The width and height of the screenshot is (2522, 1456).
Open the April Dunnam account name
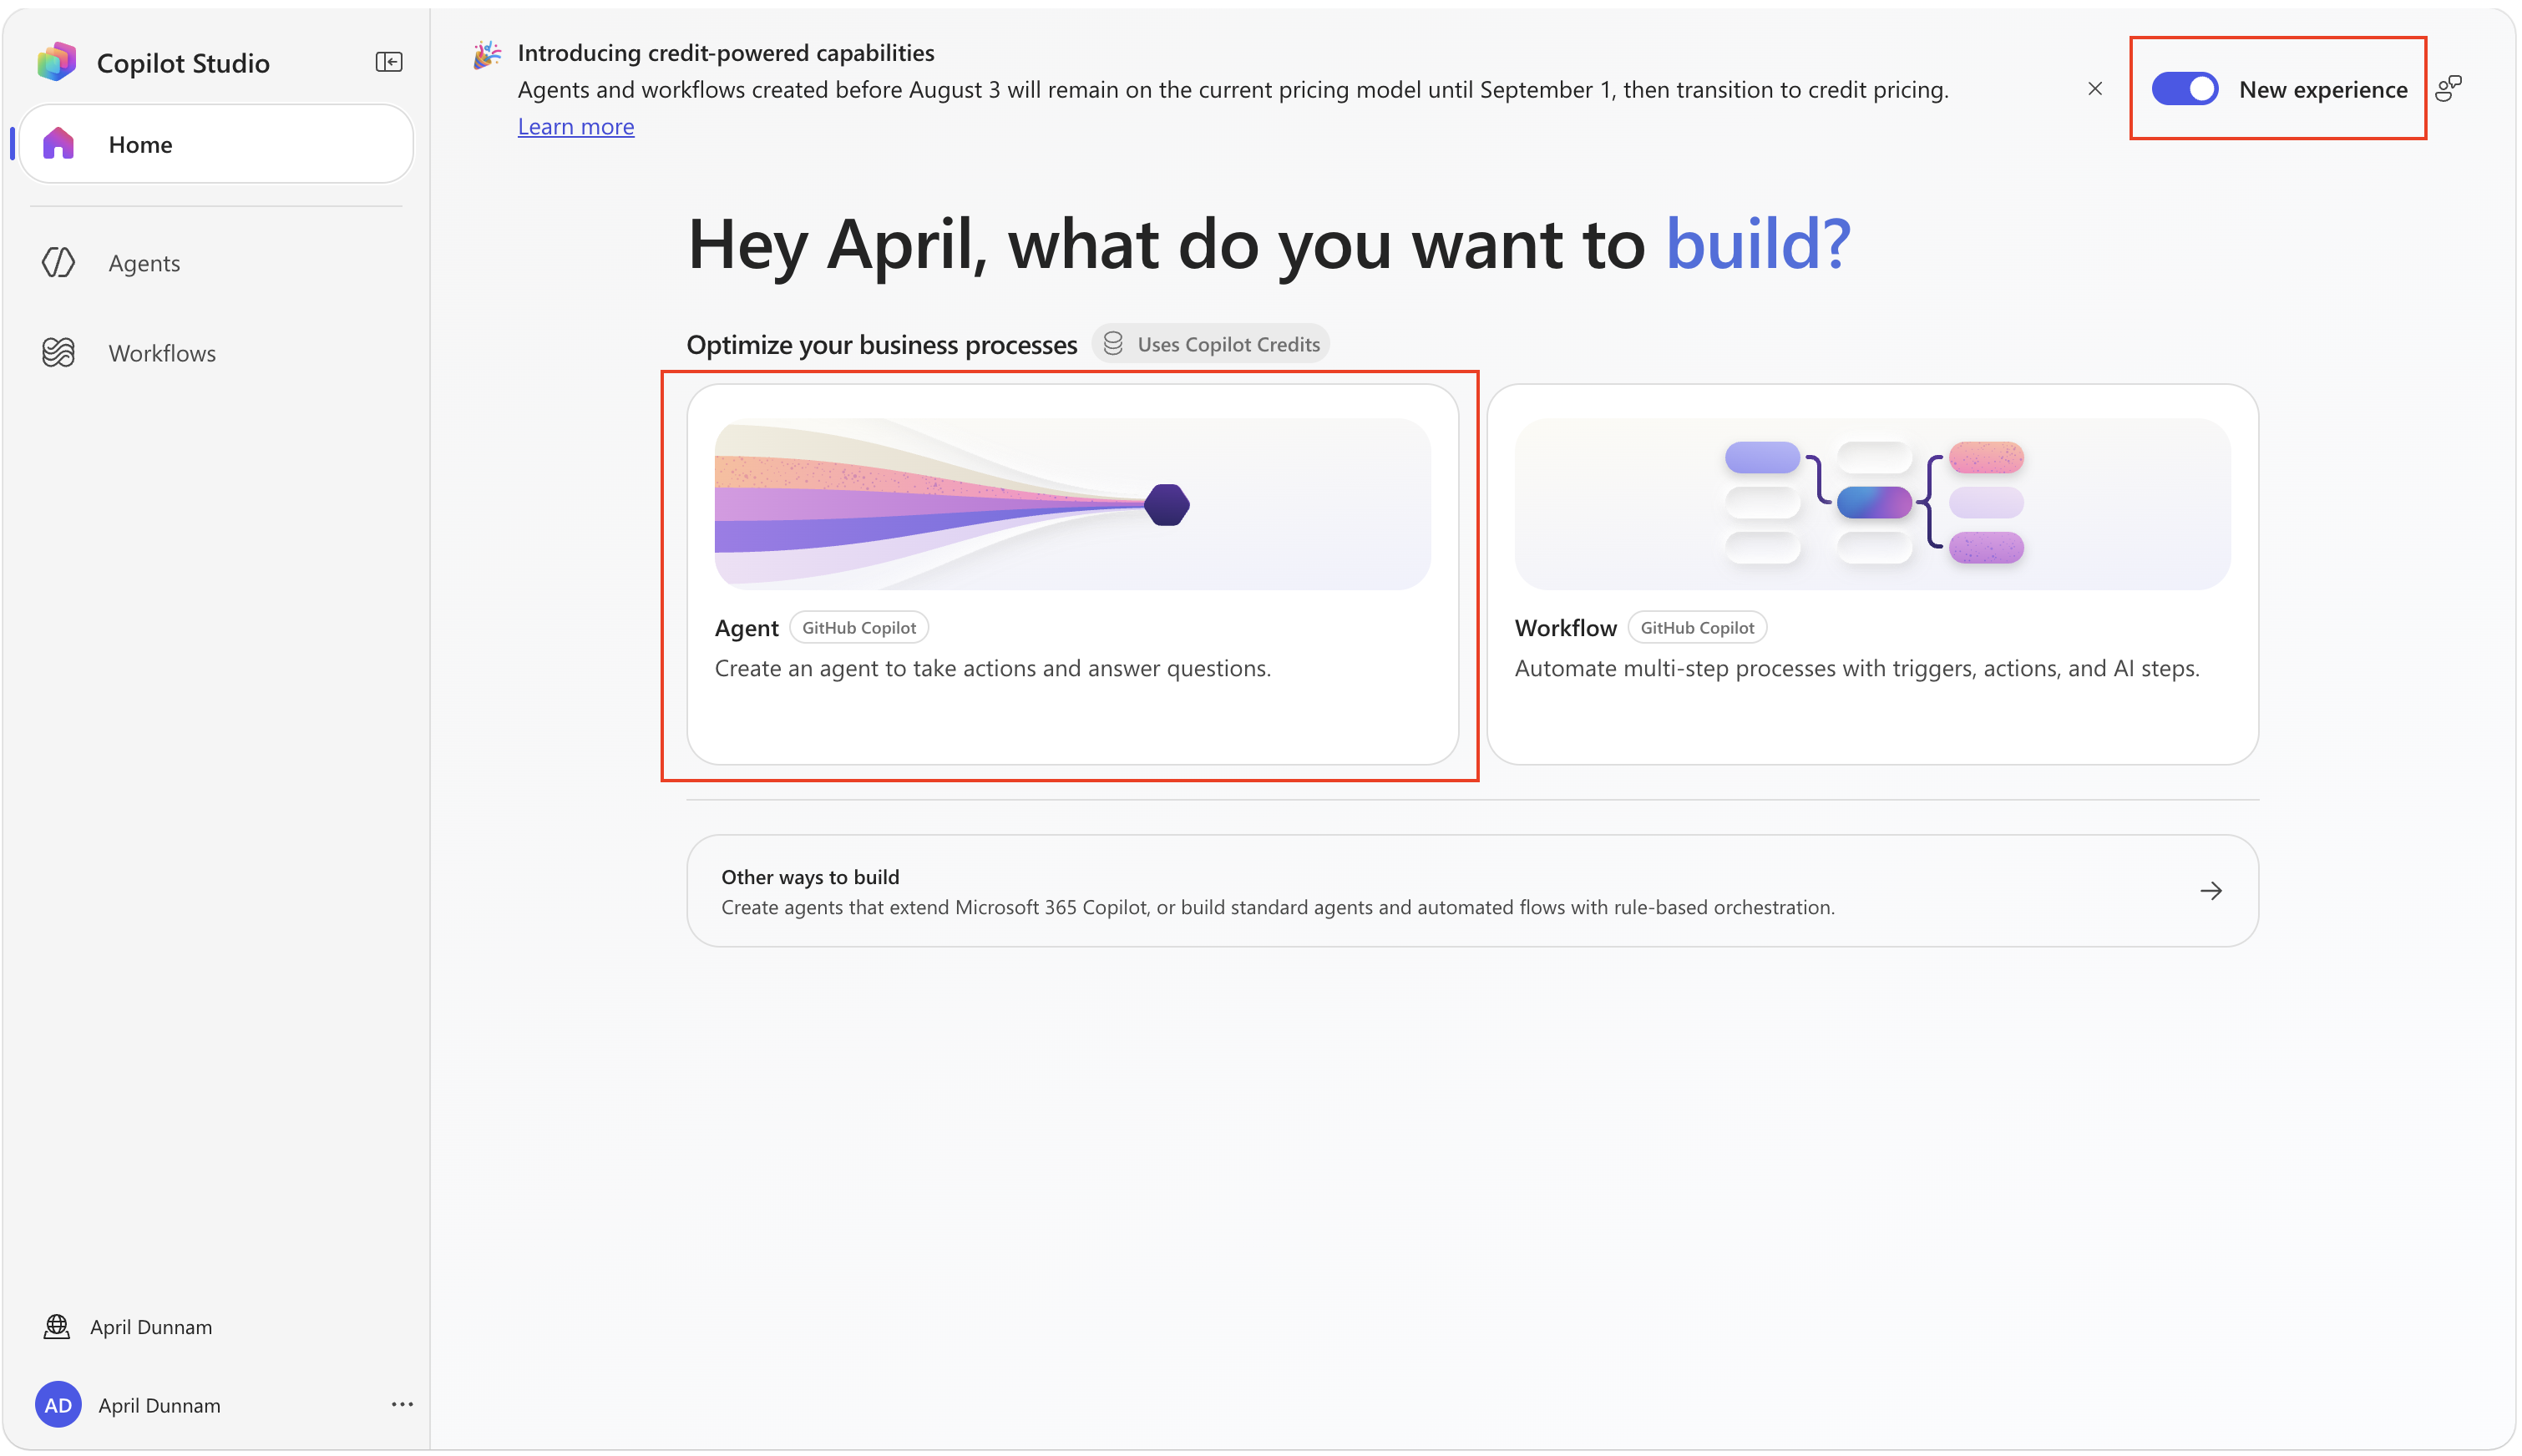[159, 1405]
